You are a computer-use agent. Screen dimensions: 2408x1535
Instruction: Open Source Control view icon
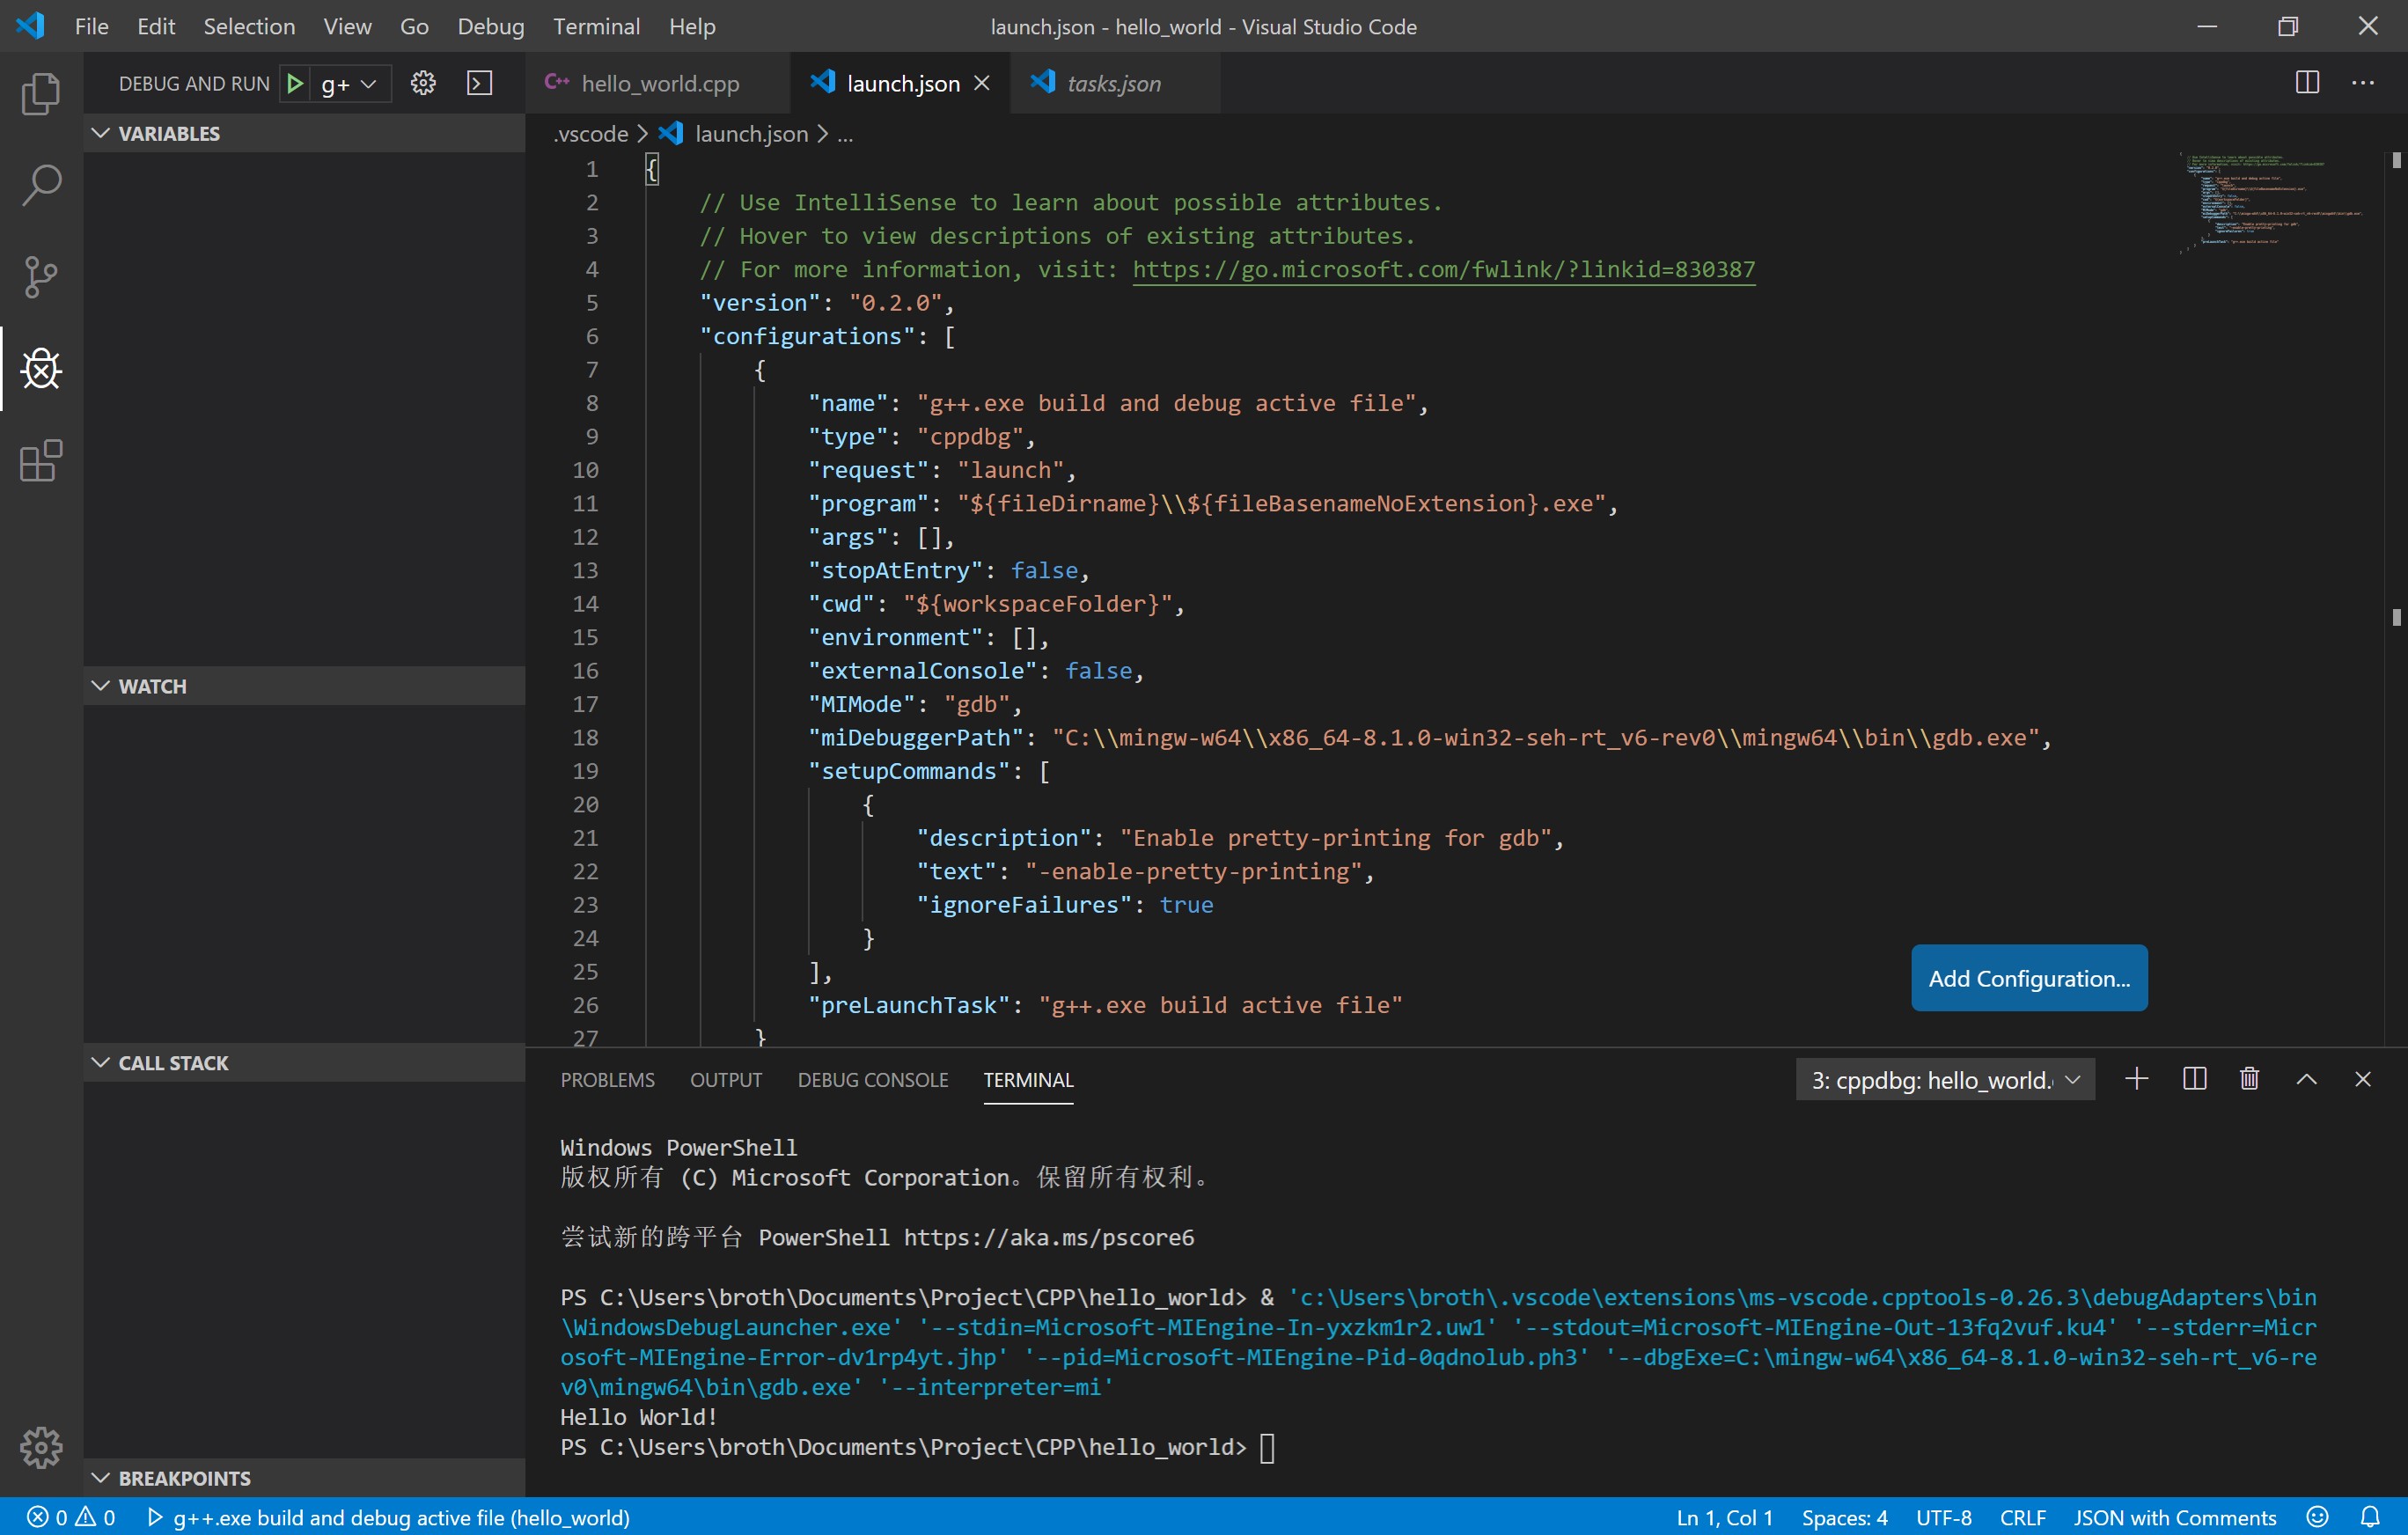click(x=41, y=277)
